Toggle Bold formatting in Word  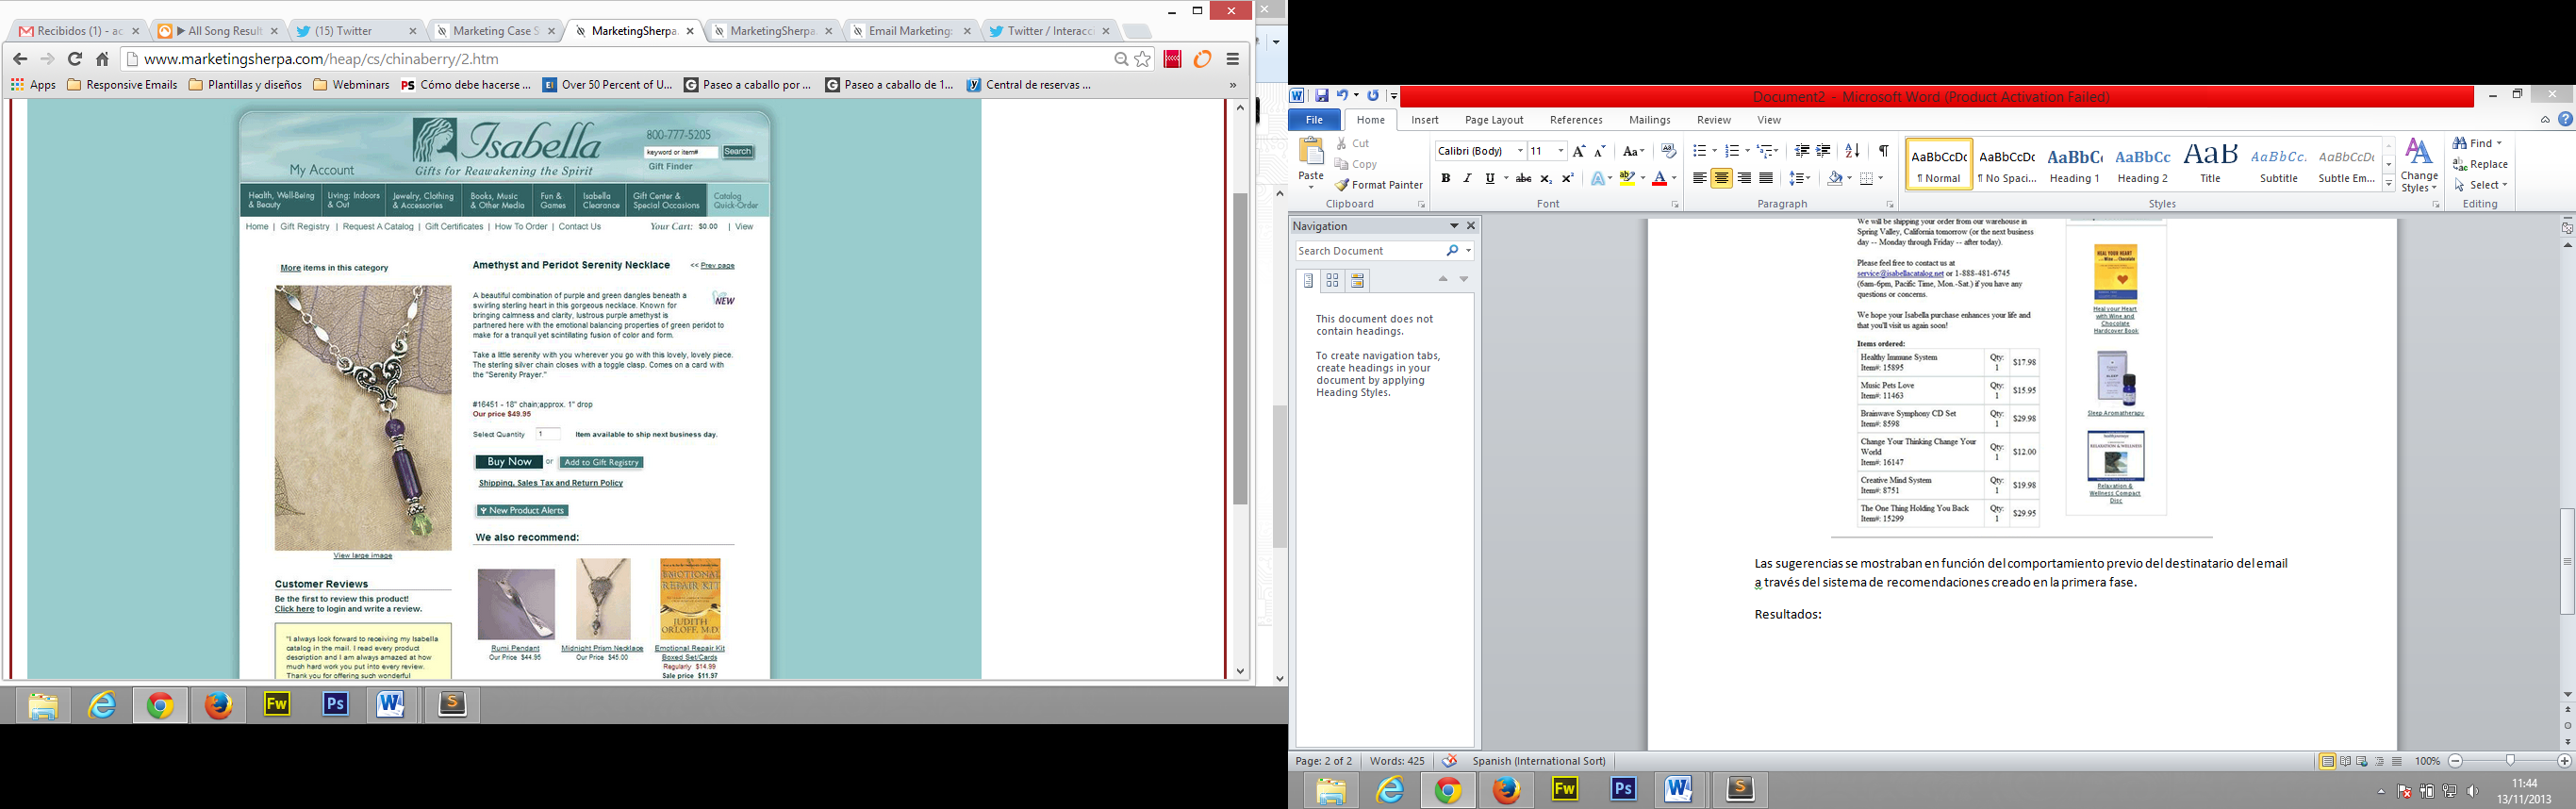(1445, 178)
